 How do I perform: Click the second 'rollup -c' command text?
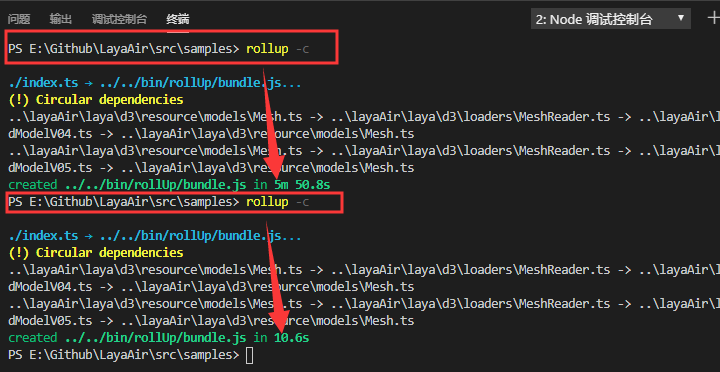(277, 202)
